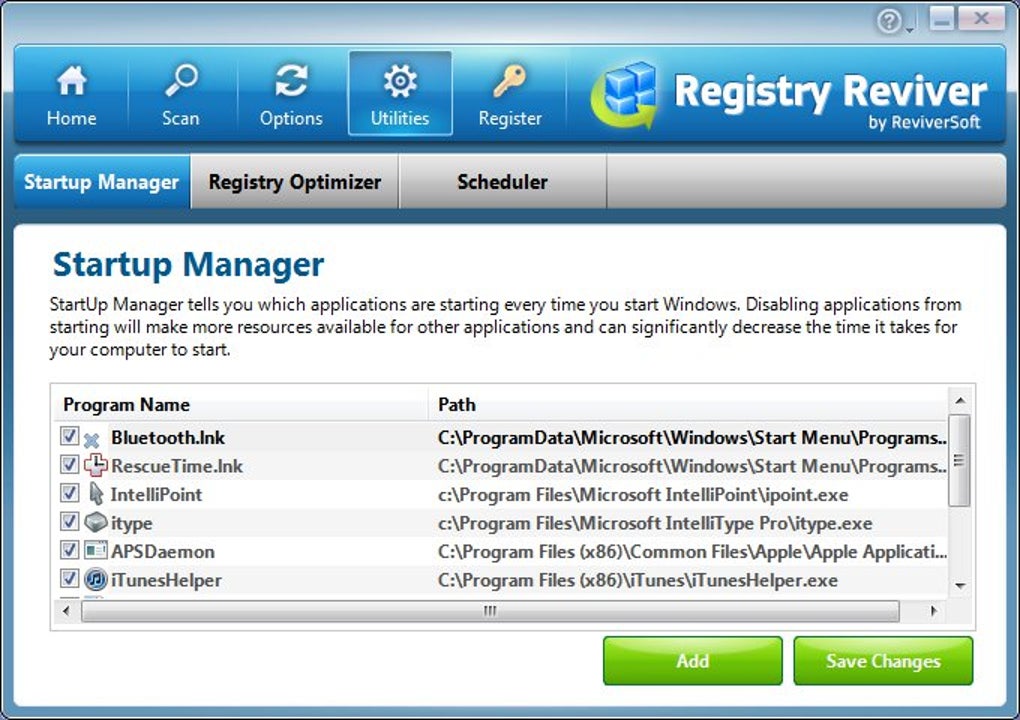Click the Registry Reviver cube logo
Screen dimensions: 1020x720
tap(625, 95)
